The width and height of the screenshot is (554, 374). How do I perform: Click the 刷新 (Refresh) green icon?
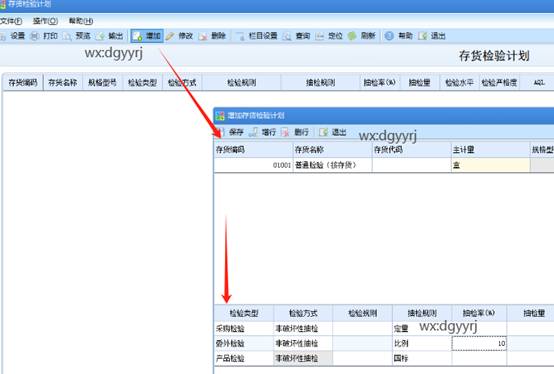[352, 36]
